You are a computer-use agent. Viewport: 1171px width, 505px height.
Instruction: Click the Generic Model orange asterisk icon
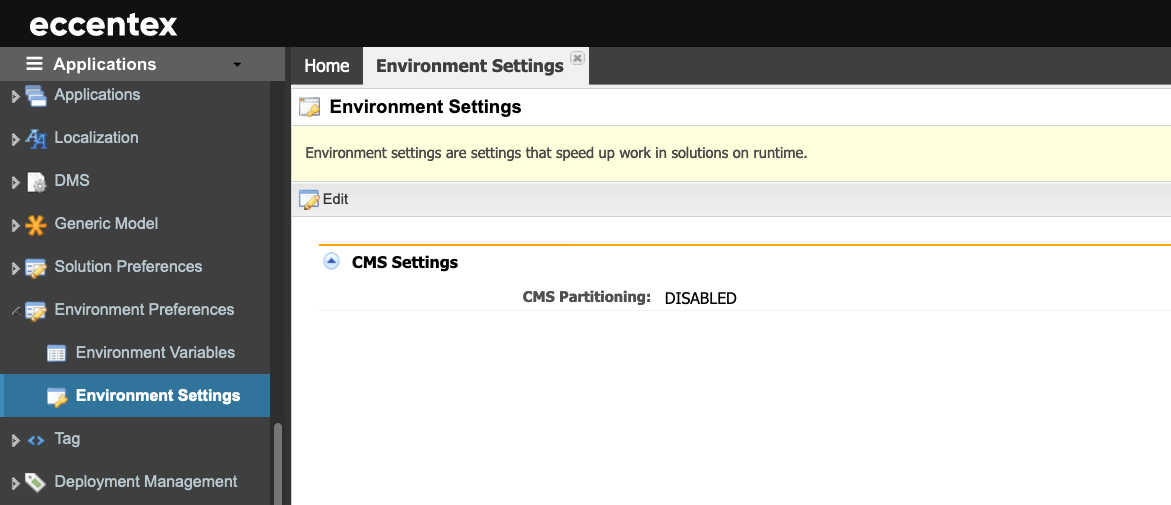(x=35, y=225)
